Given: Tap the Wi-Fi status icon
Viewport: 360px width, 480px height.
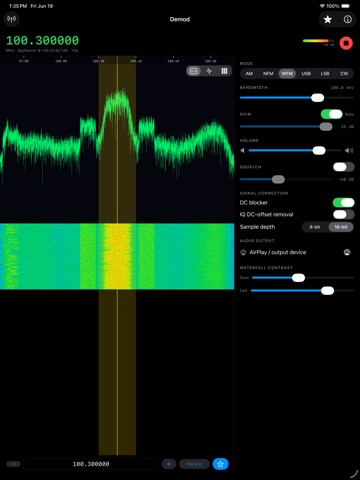Looking at the screenshot, I should click(x=322, y=6).
